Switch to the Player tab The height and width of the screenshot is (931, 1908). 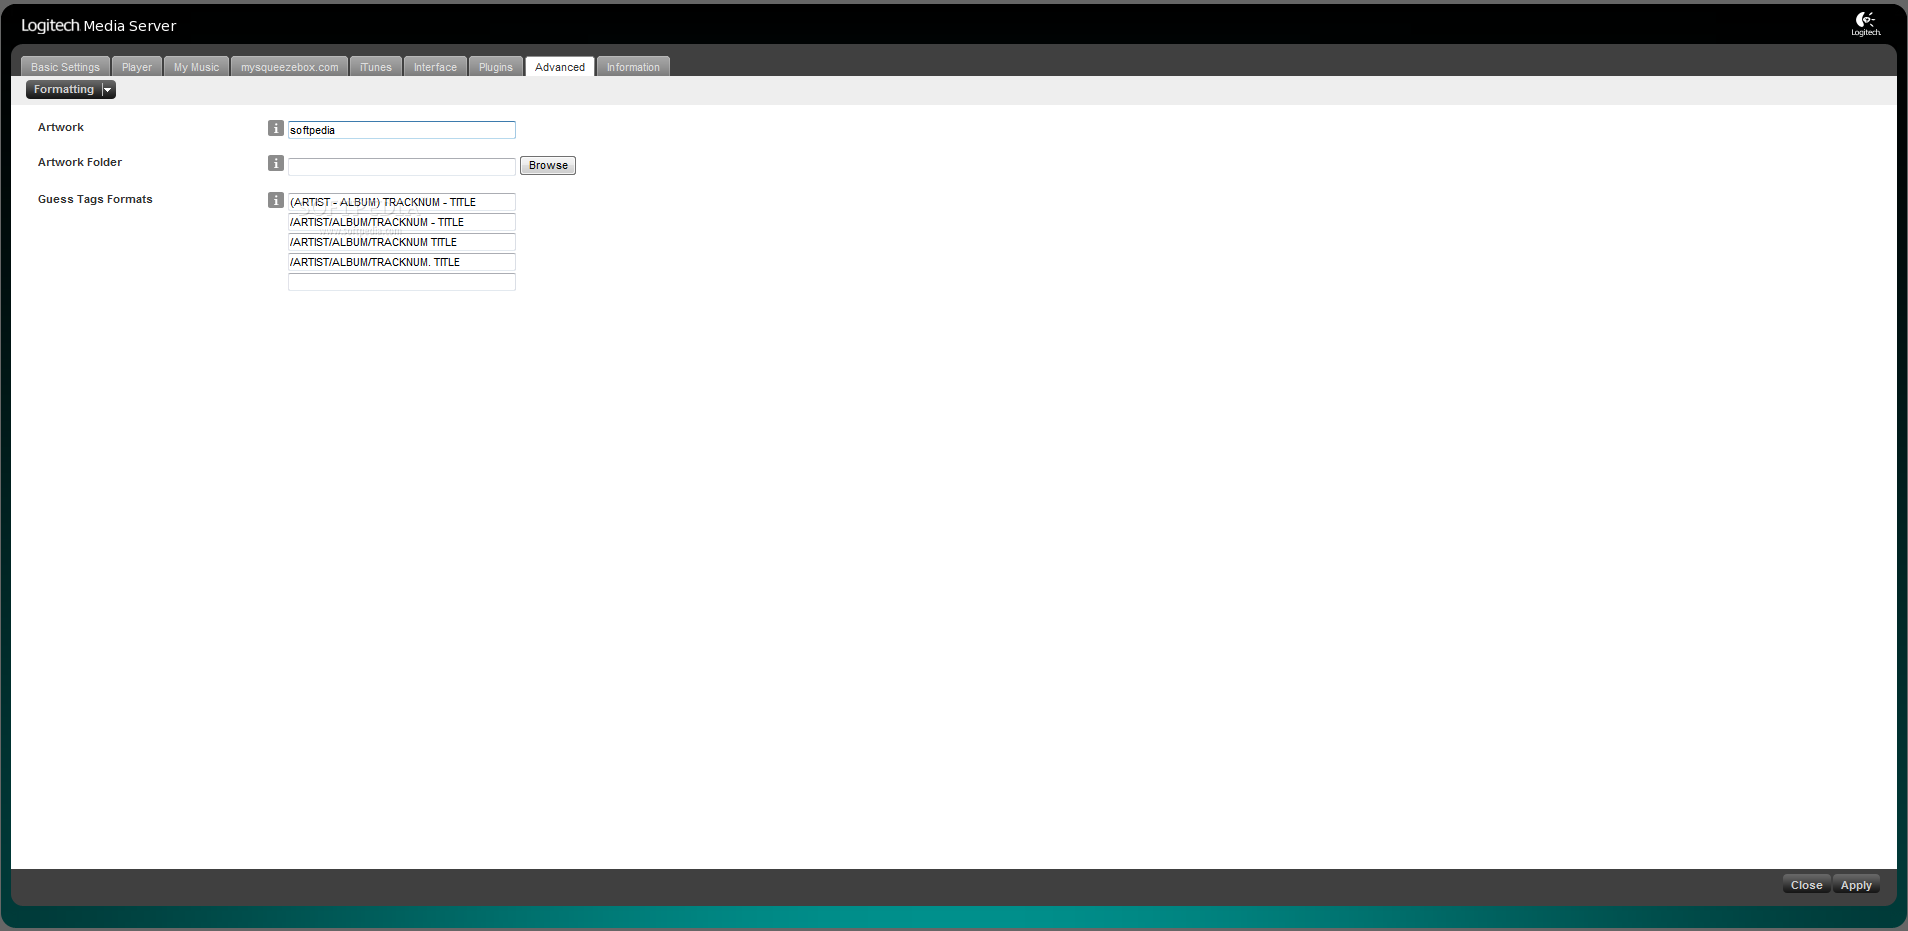point(137,67)
